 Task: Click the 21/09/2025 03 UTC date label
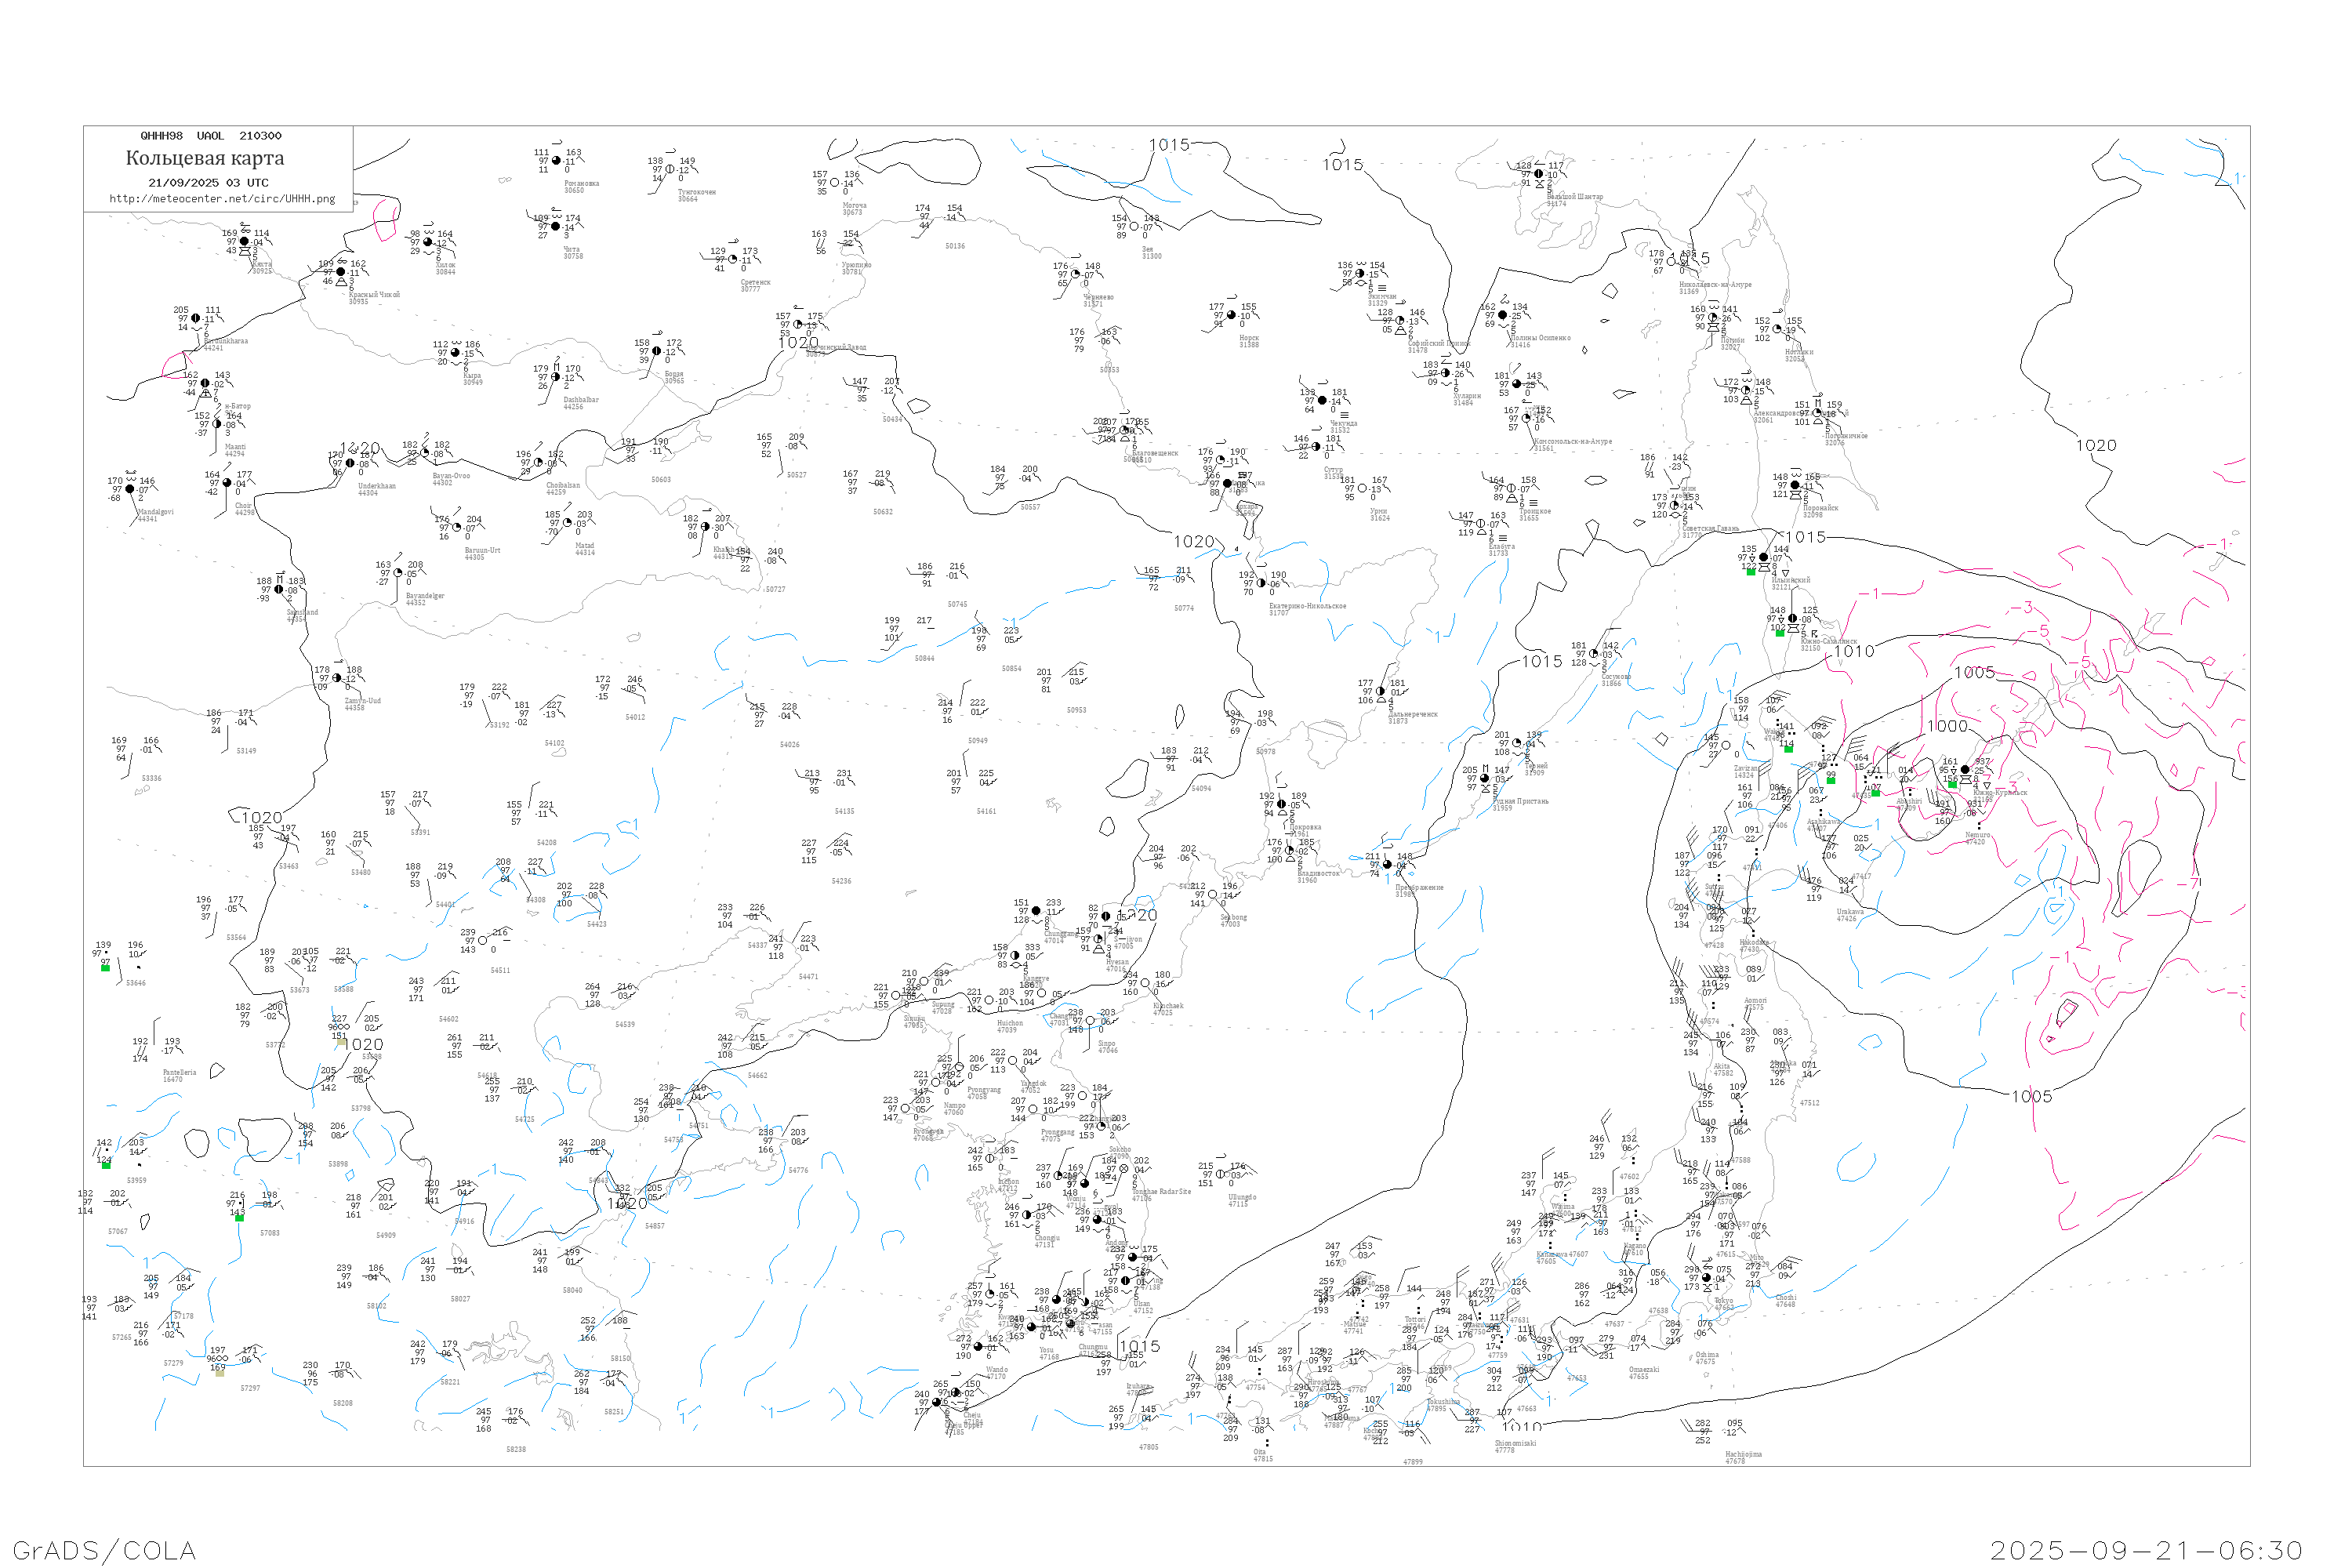208,183
